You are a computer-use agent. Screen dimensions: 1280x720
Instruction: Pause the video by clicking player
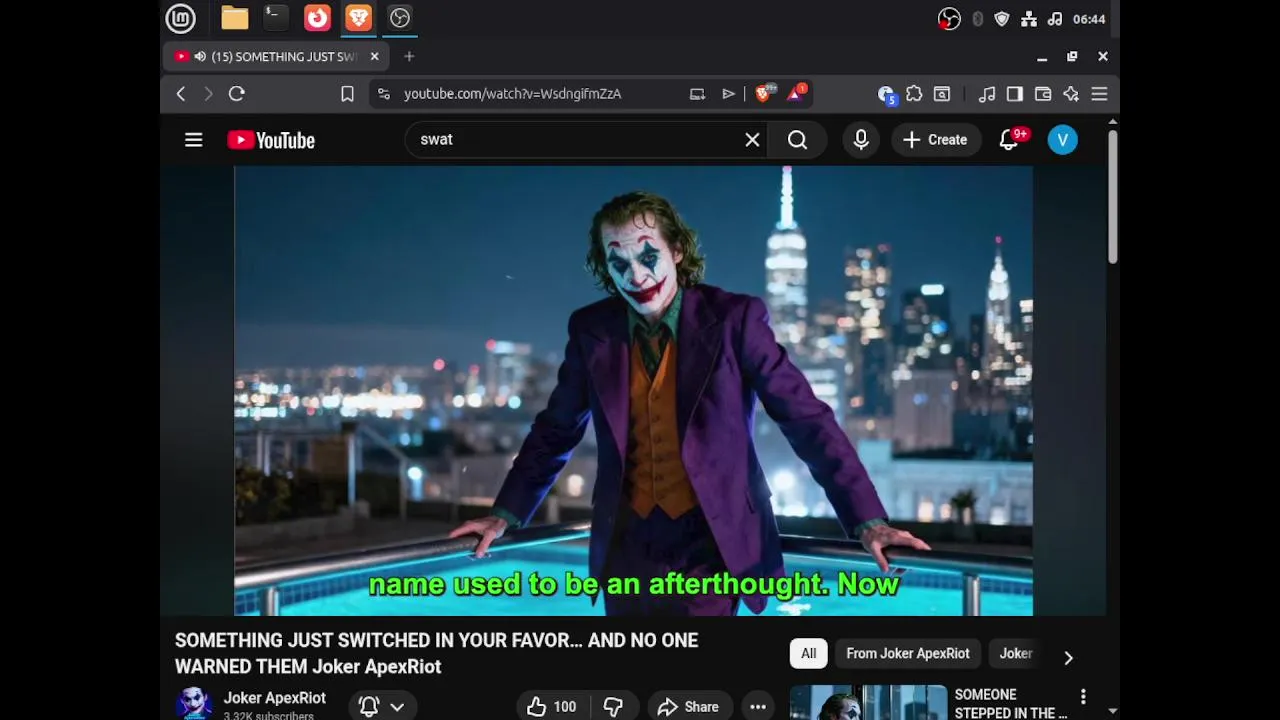[633, 390]
